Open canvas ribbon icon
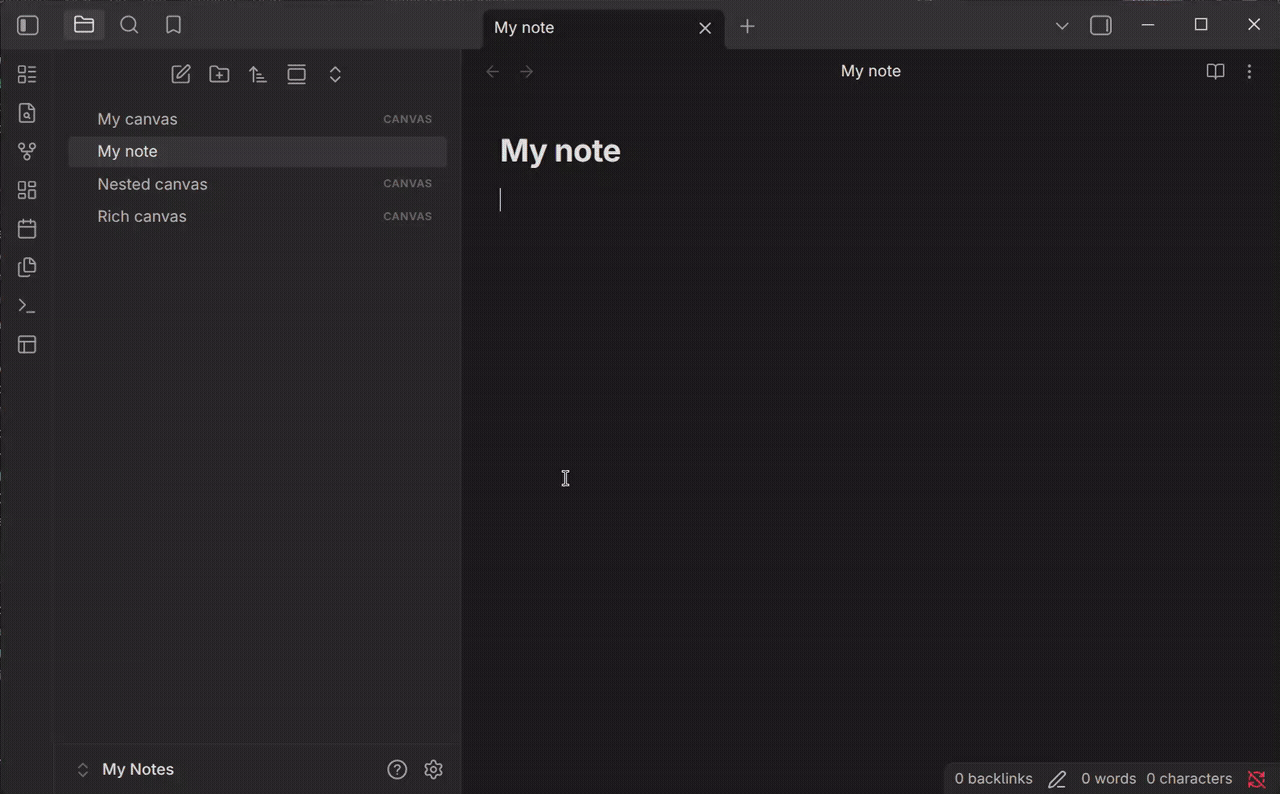The height and width of the screenshot is (794, 1280). (x=27, y=190)
